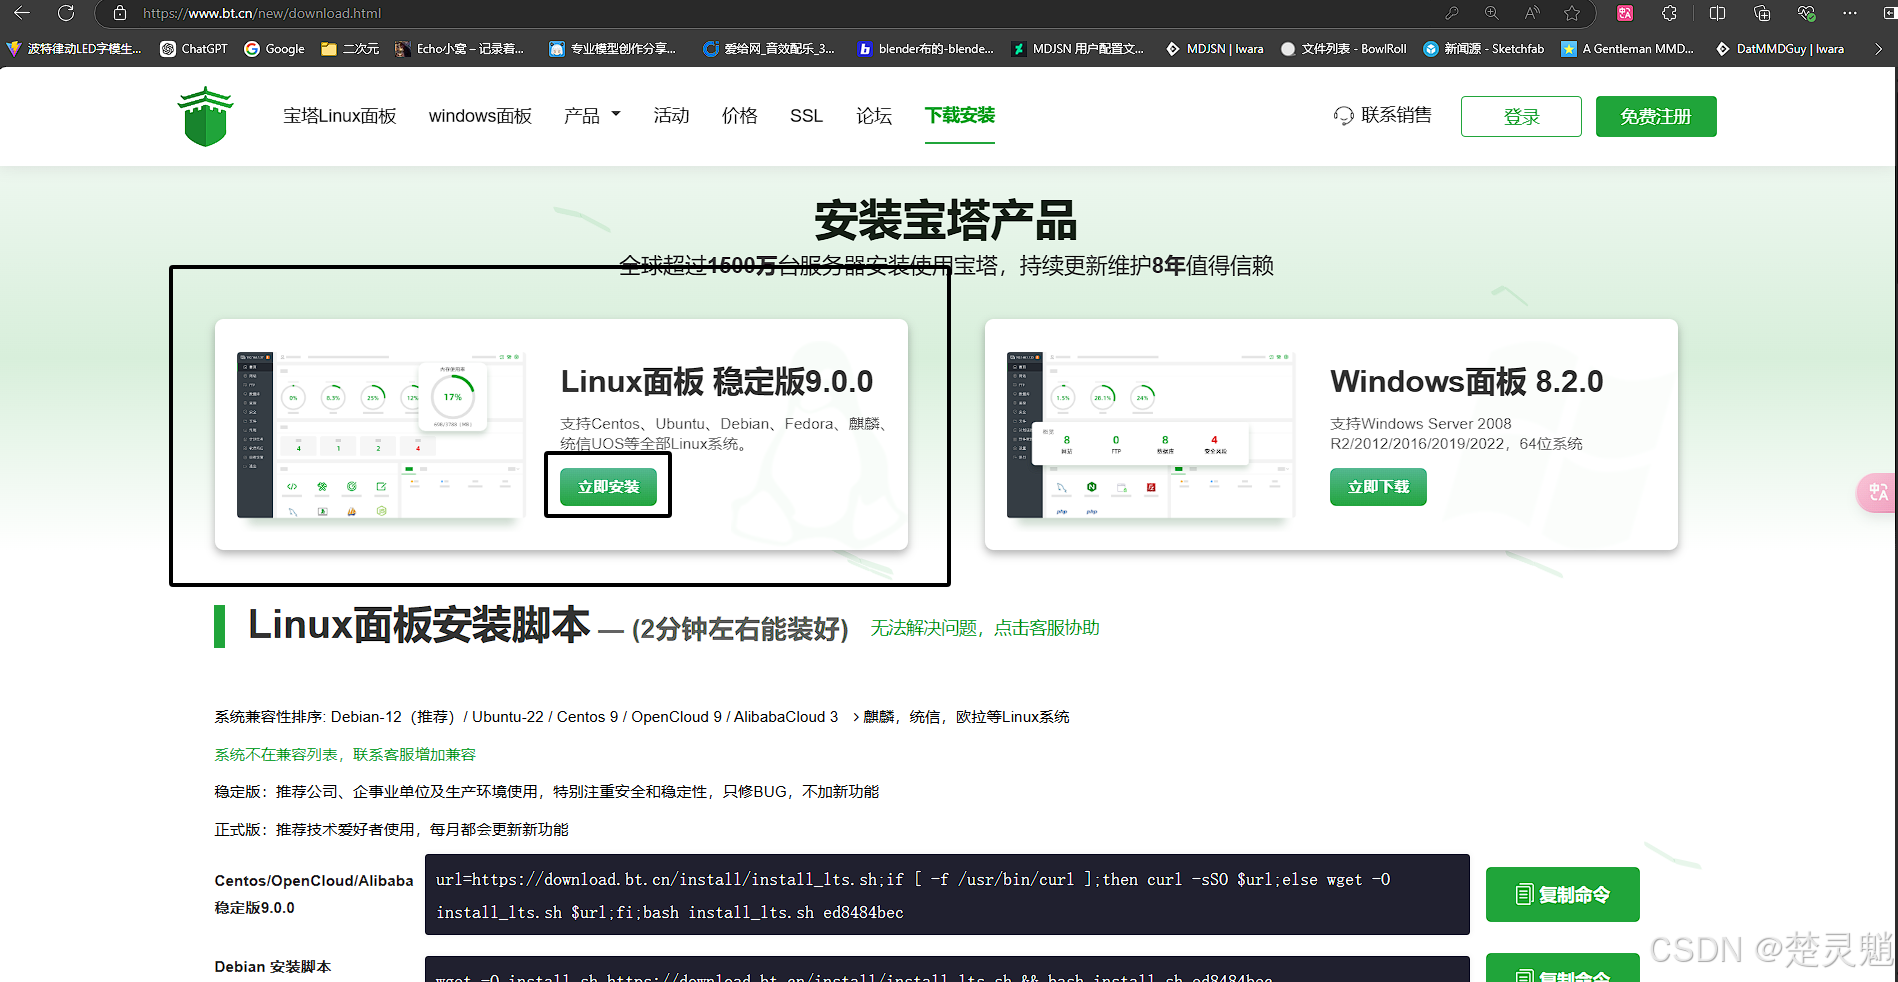This screenshot has height=982, width=1898.
Task: Click the 登录 login button
Action: [x=1521, y=117]
